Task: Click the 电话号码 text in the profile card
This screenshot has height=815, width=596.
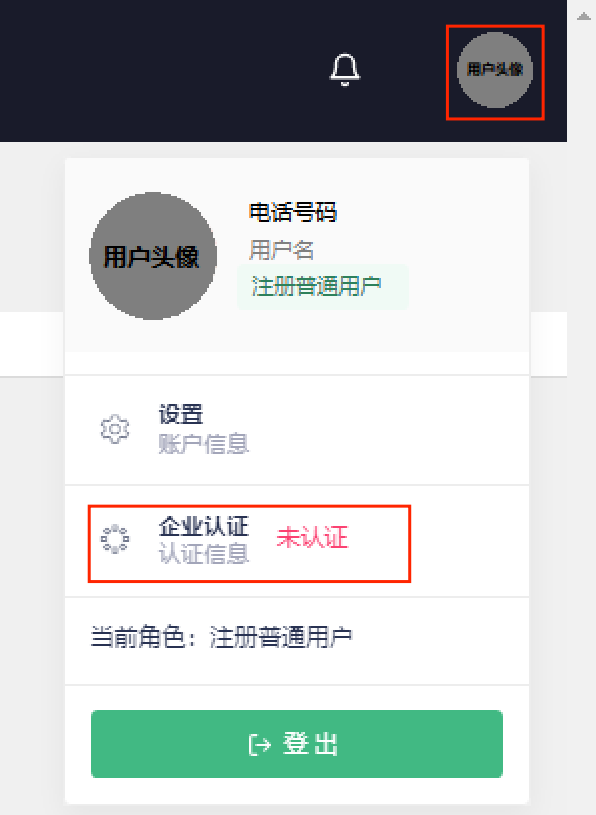Action: 293,213
